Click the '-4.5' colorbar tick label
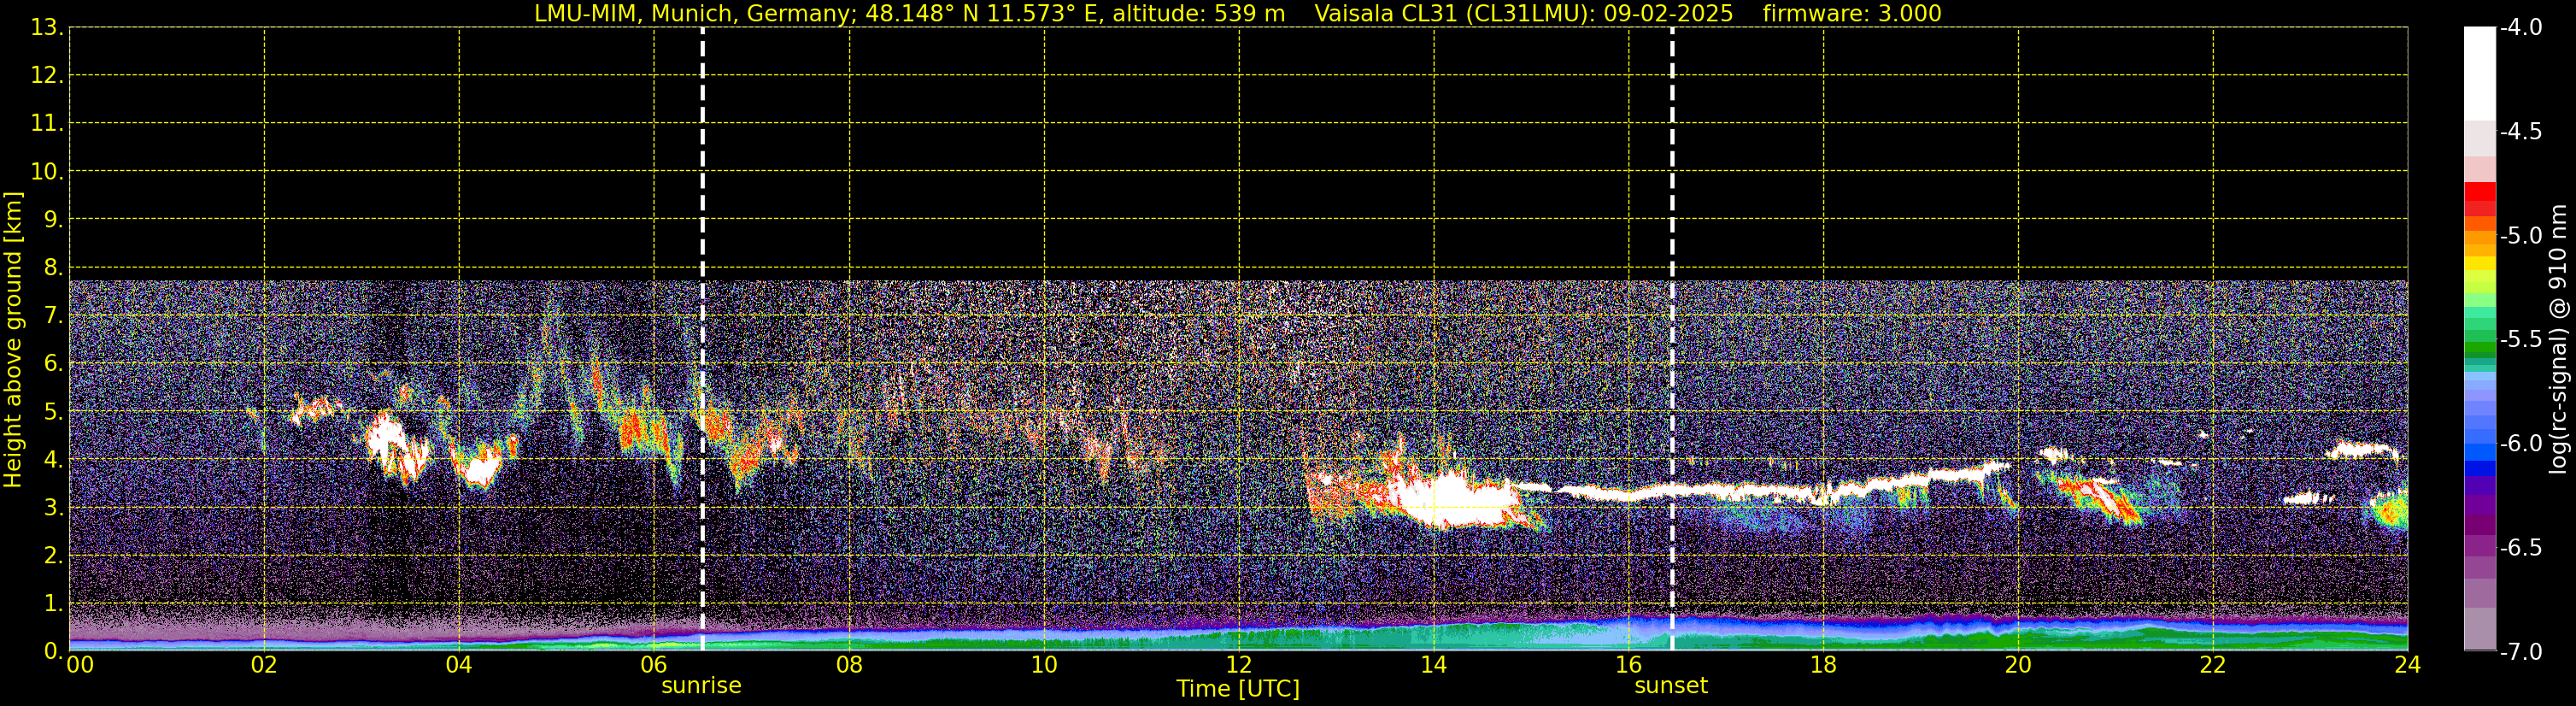 [2520, 131]
